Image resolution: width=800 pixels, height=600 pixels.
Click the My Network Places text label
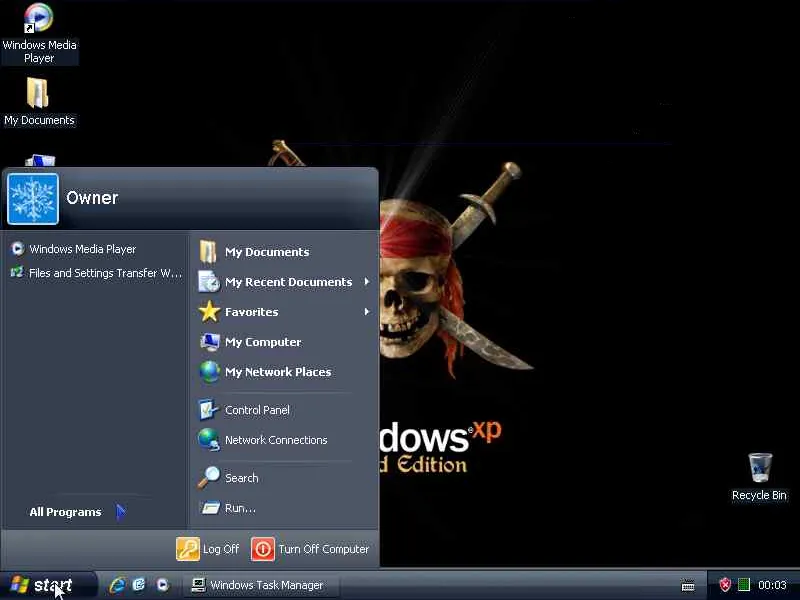coord(278,372)
